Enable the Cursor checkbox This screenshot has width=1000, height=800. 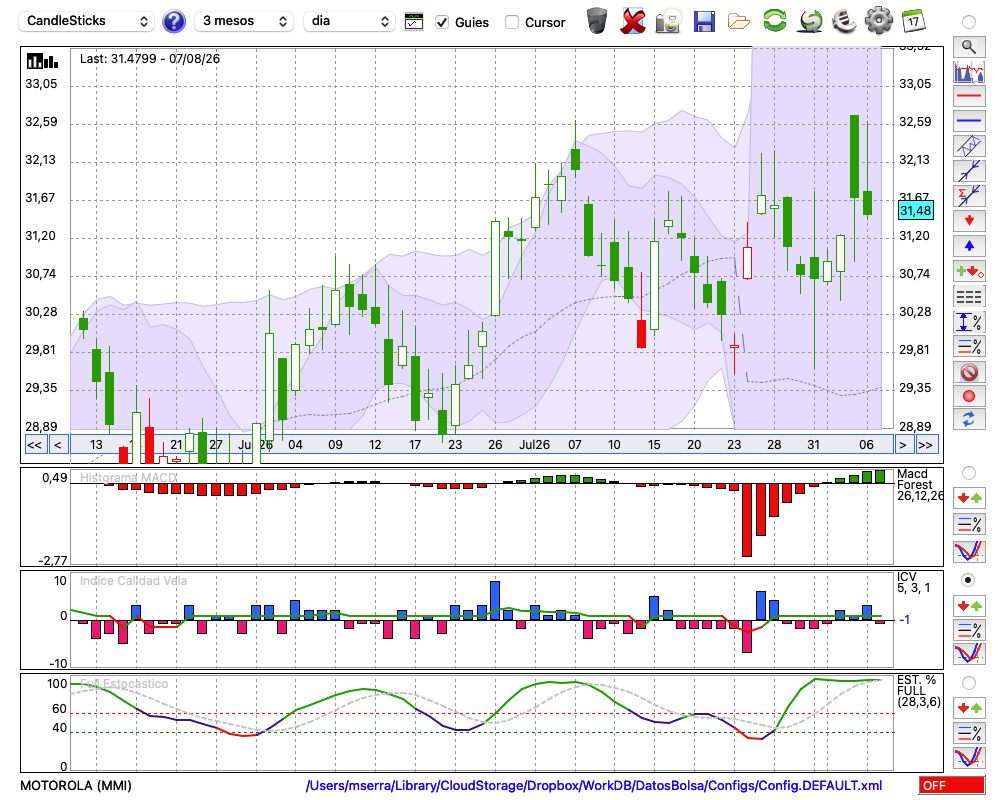(x=511, y=22)
